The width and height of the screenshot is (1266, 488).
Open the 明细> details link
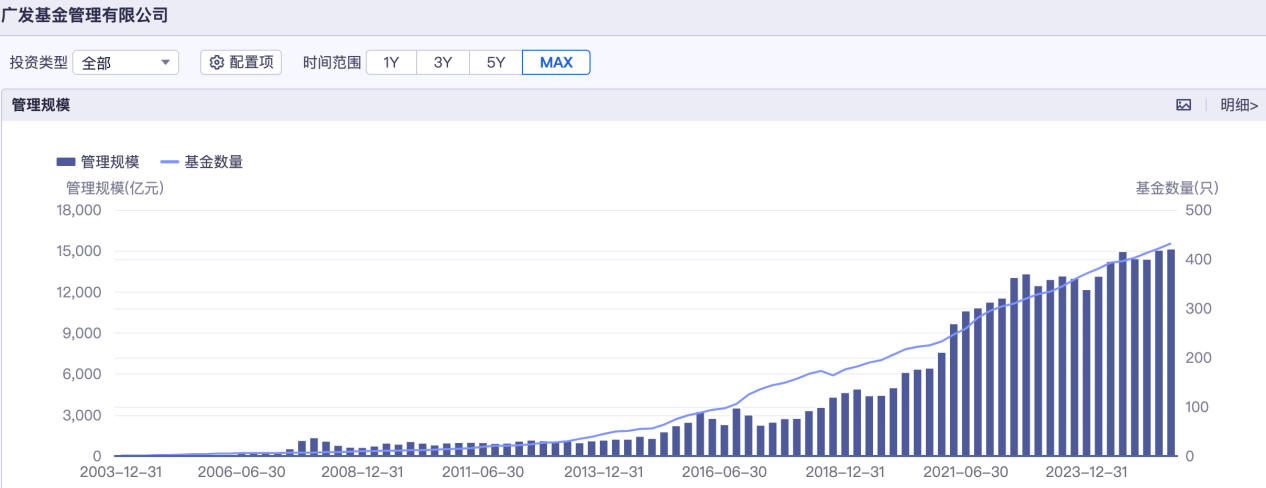1238,105
